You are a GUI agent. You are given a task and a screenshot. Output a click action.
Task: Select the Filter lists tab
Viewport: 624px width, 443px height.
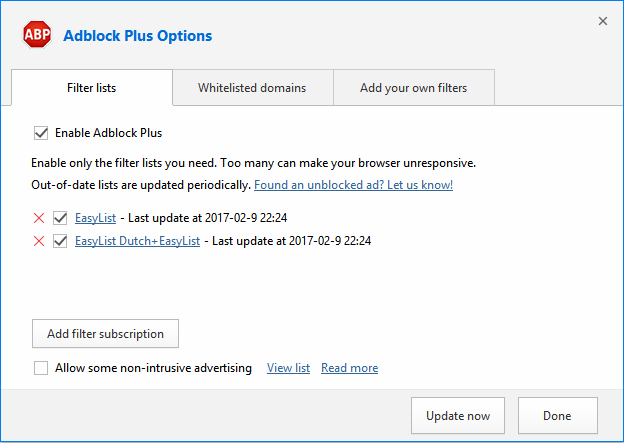click(x=92, y=88)
